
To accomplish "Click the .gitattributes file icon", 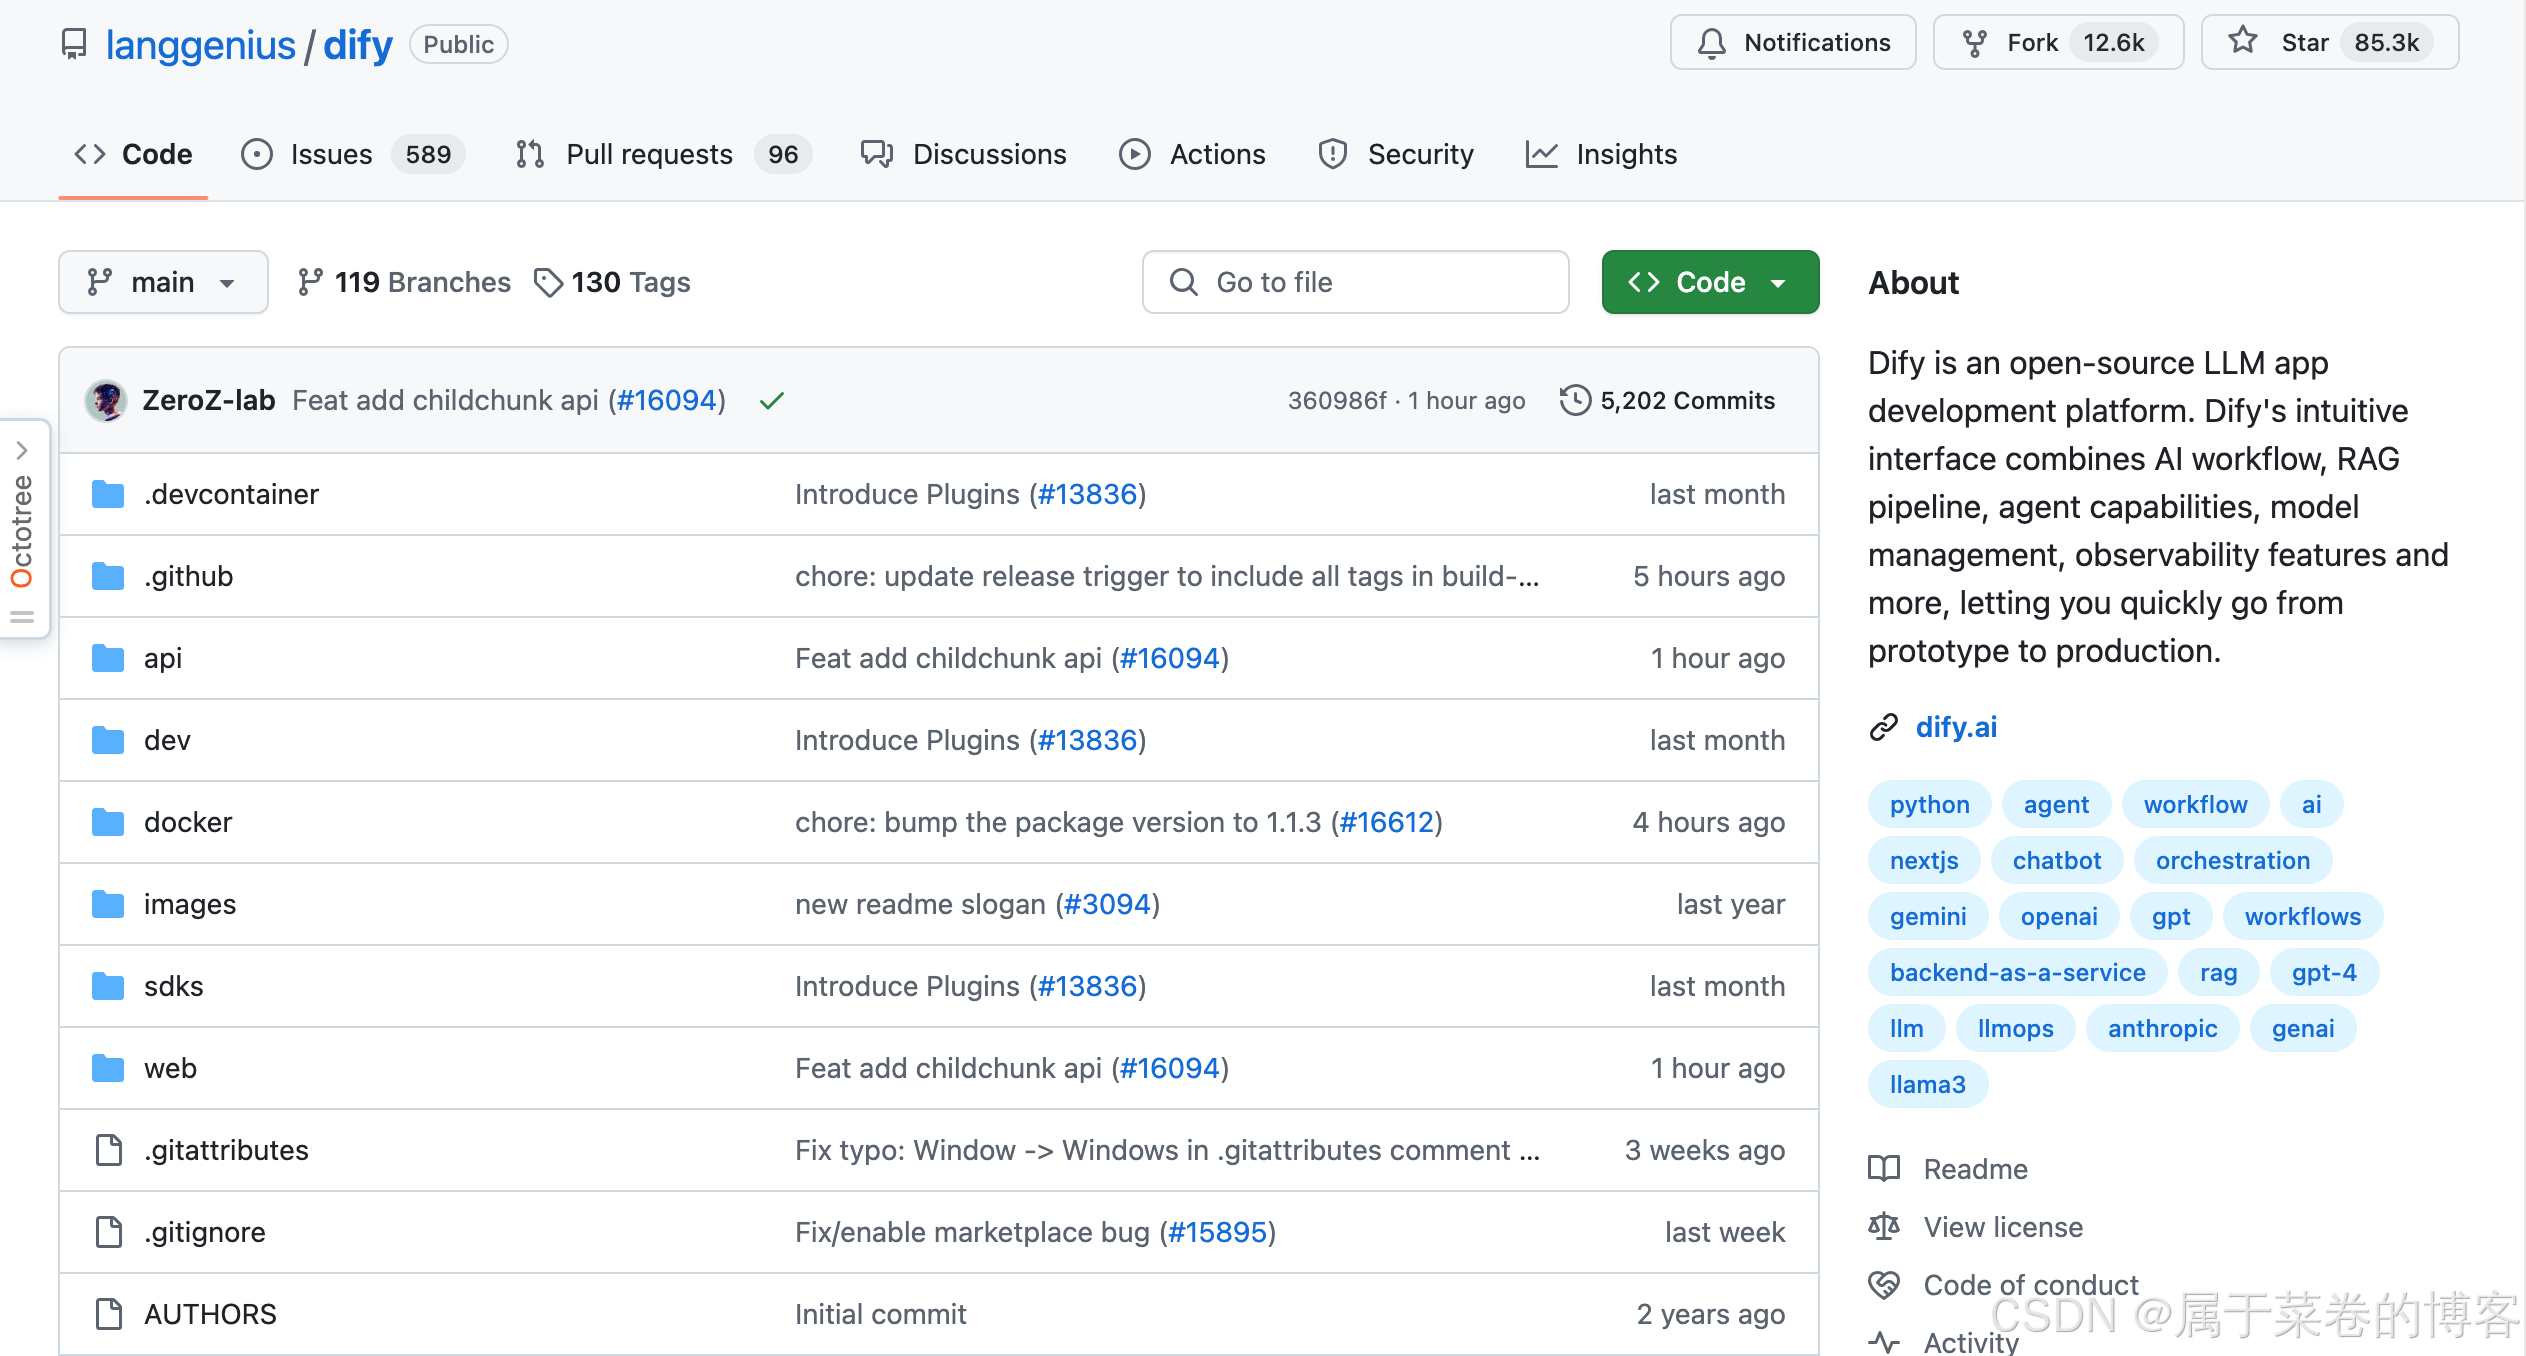I will pyautogui.click(x=108, y=1150).
